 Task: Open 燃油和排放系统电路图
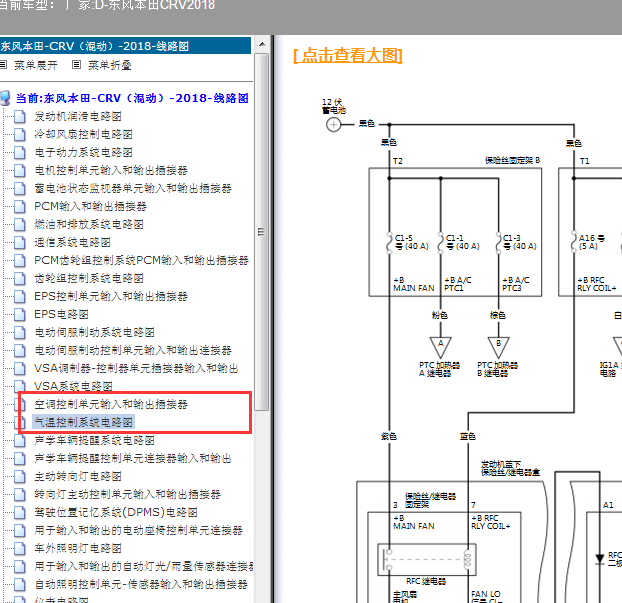pos(89,225)
